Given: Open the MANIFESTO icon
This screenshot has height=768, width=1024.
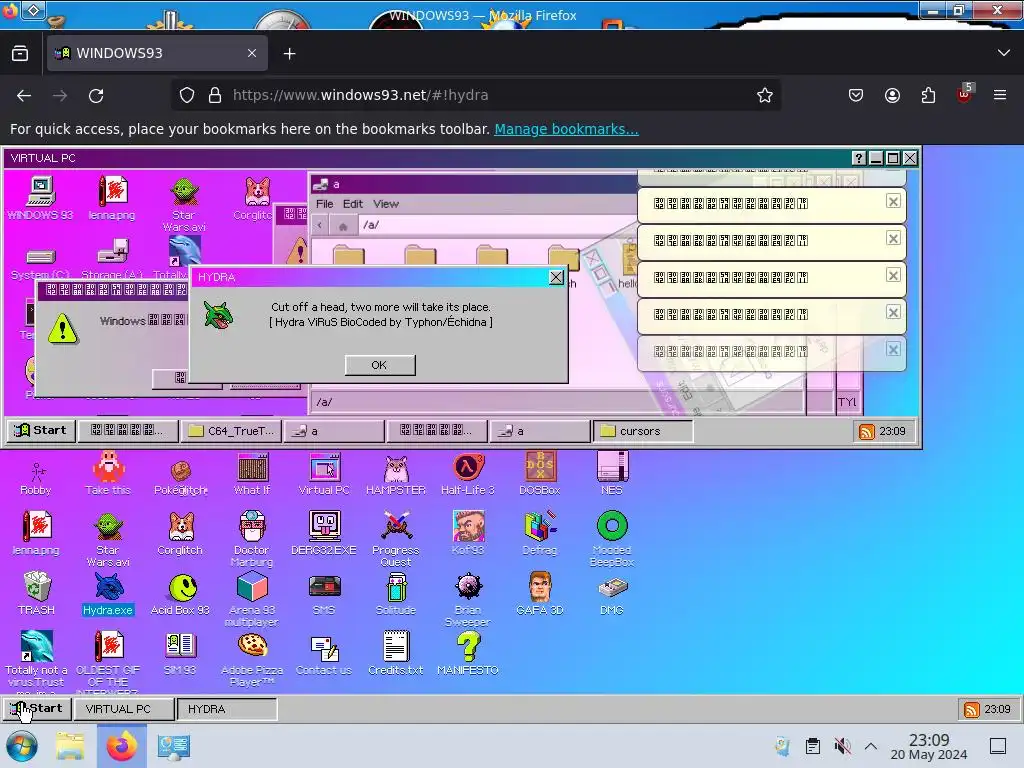Looking at the screenshot, I should pyautogui.click(x=468, y=654).
